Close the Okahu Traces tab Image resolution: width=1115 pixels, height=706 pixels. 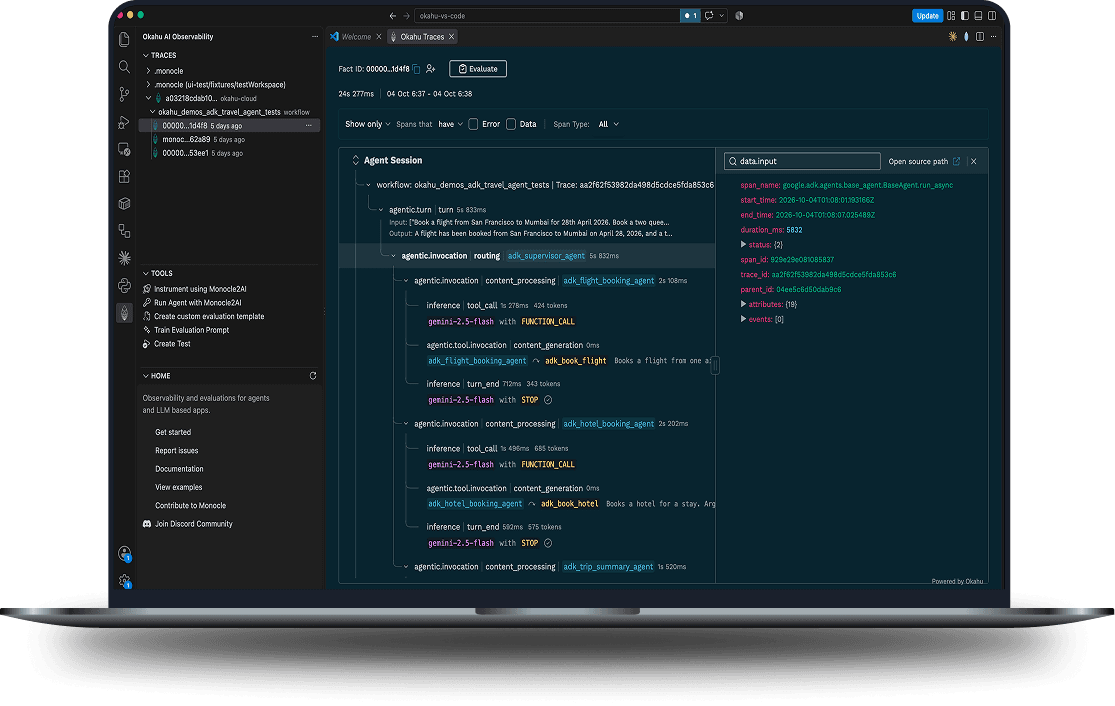[452, 37]
